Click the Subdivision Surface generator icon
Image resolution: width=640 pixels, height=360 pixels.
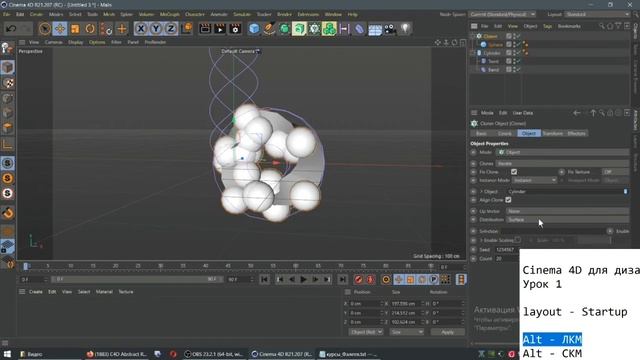click(x=284, y=29)
